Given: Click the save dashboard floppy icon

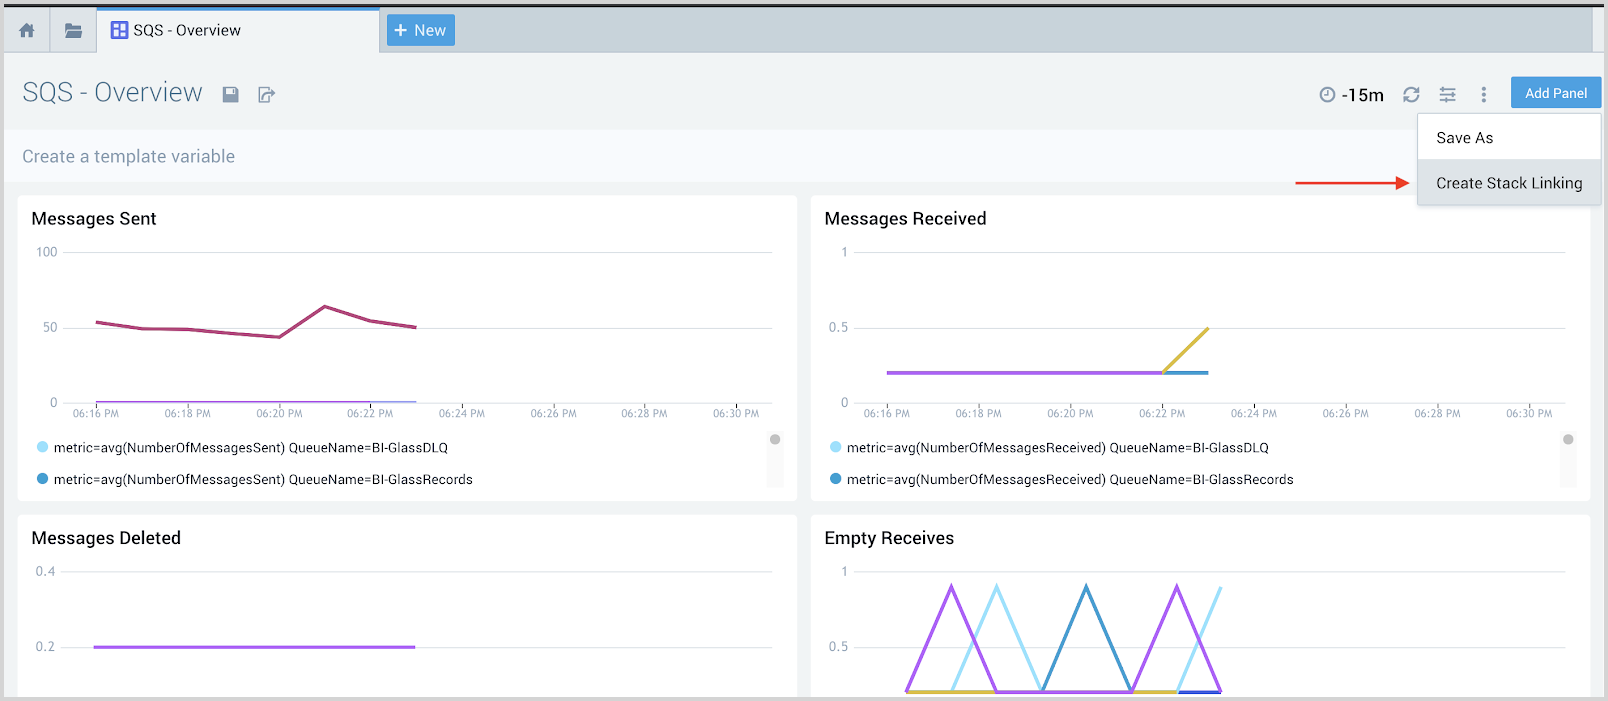Looking at the screenshot, I should click(x=230, y=94).
